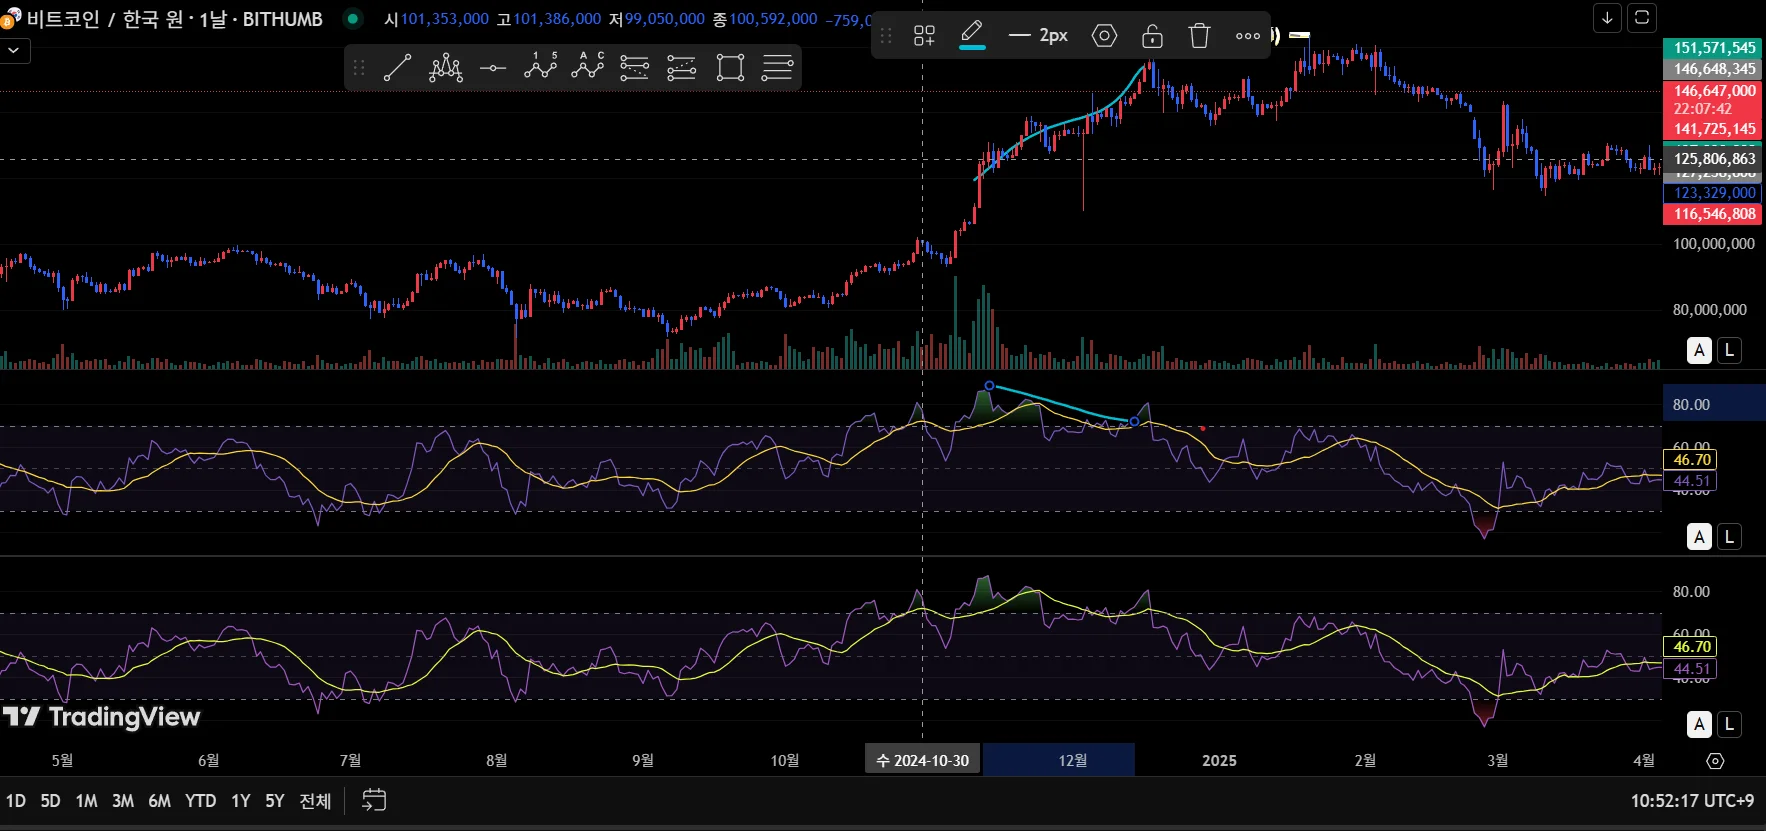The width and height of the screenshot is (1766, 831).
Task: Set time range to 1Y
Action: pyautogui.click(x=241, y=801)
